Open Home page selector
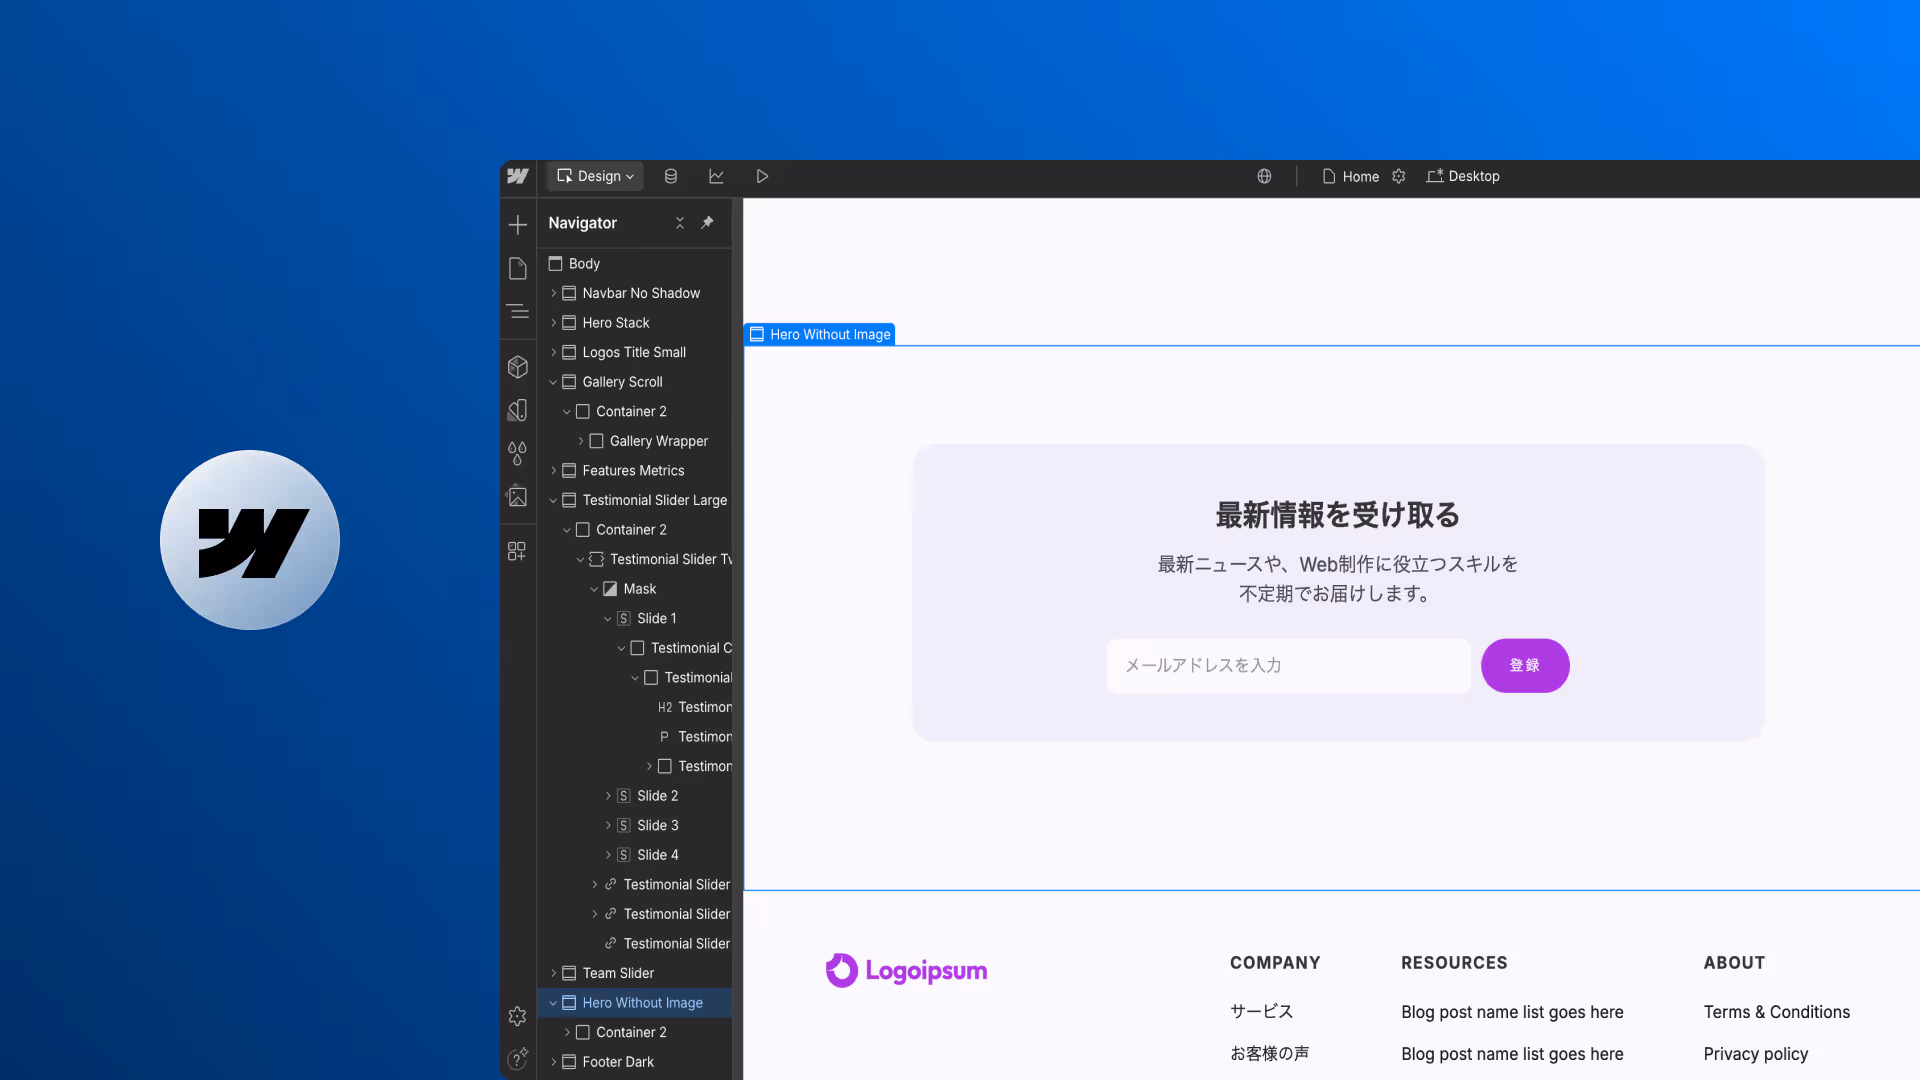Image resolution: width=1920 pixels, height=1080 pixels. [1352, 176]
